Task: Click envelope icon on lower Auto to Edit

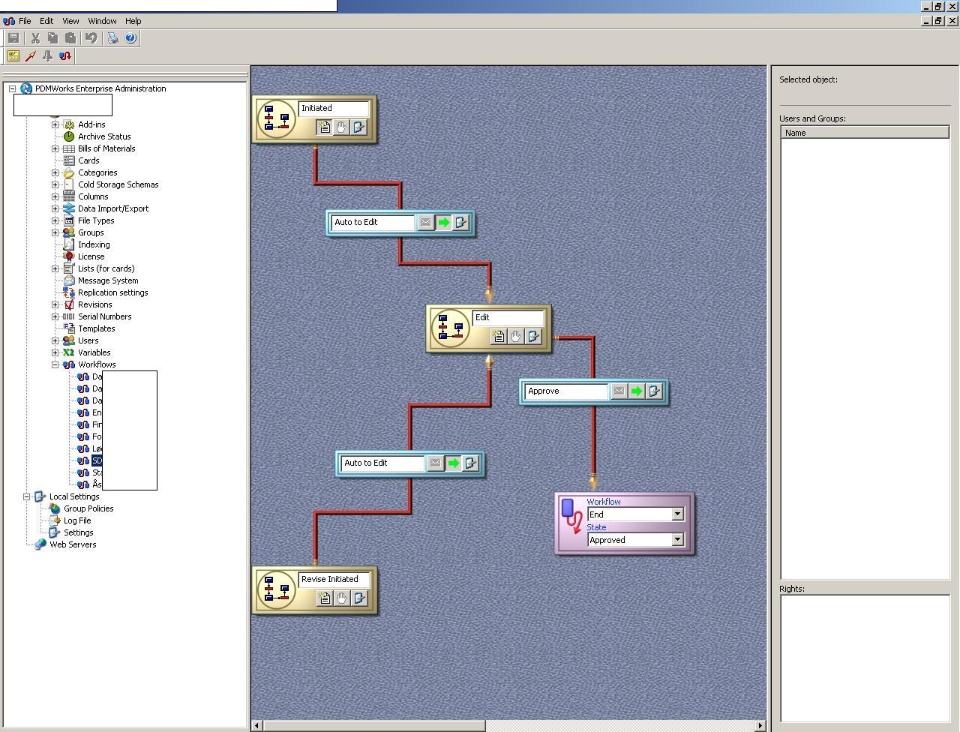Action: click(x=435, y=463)
